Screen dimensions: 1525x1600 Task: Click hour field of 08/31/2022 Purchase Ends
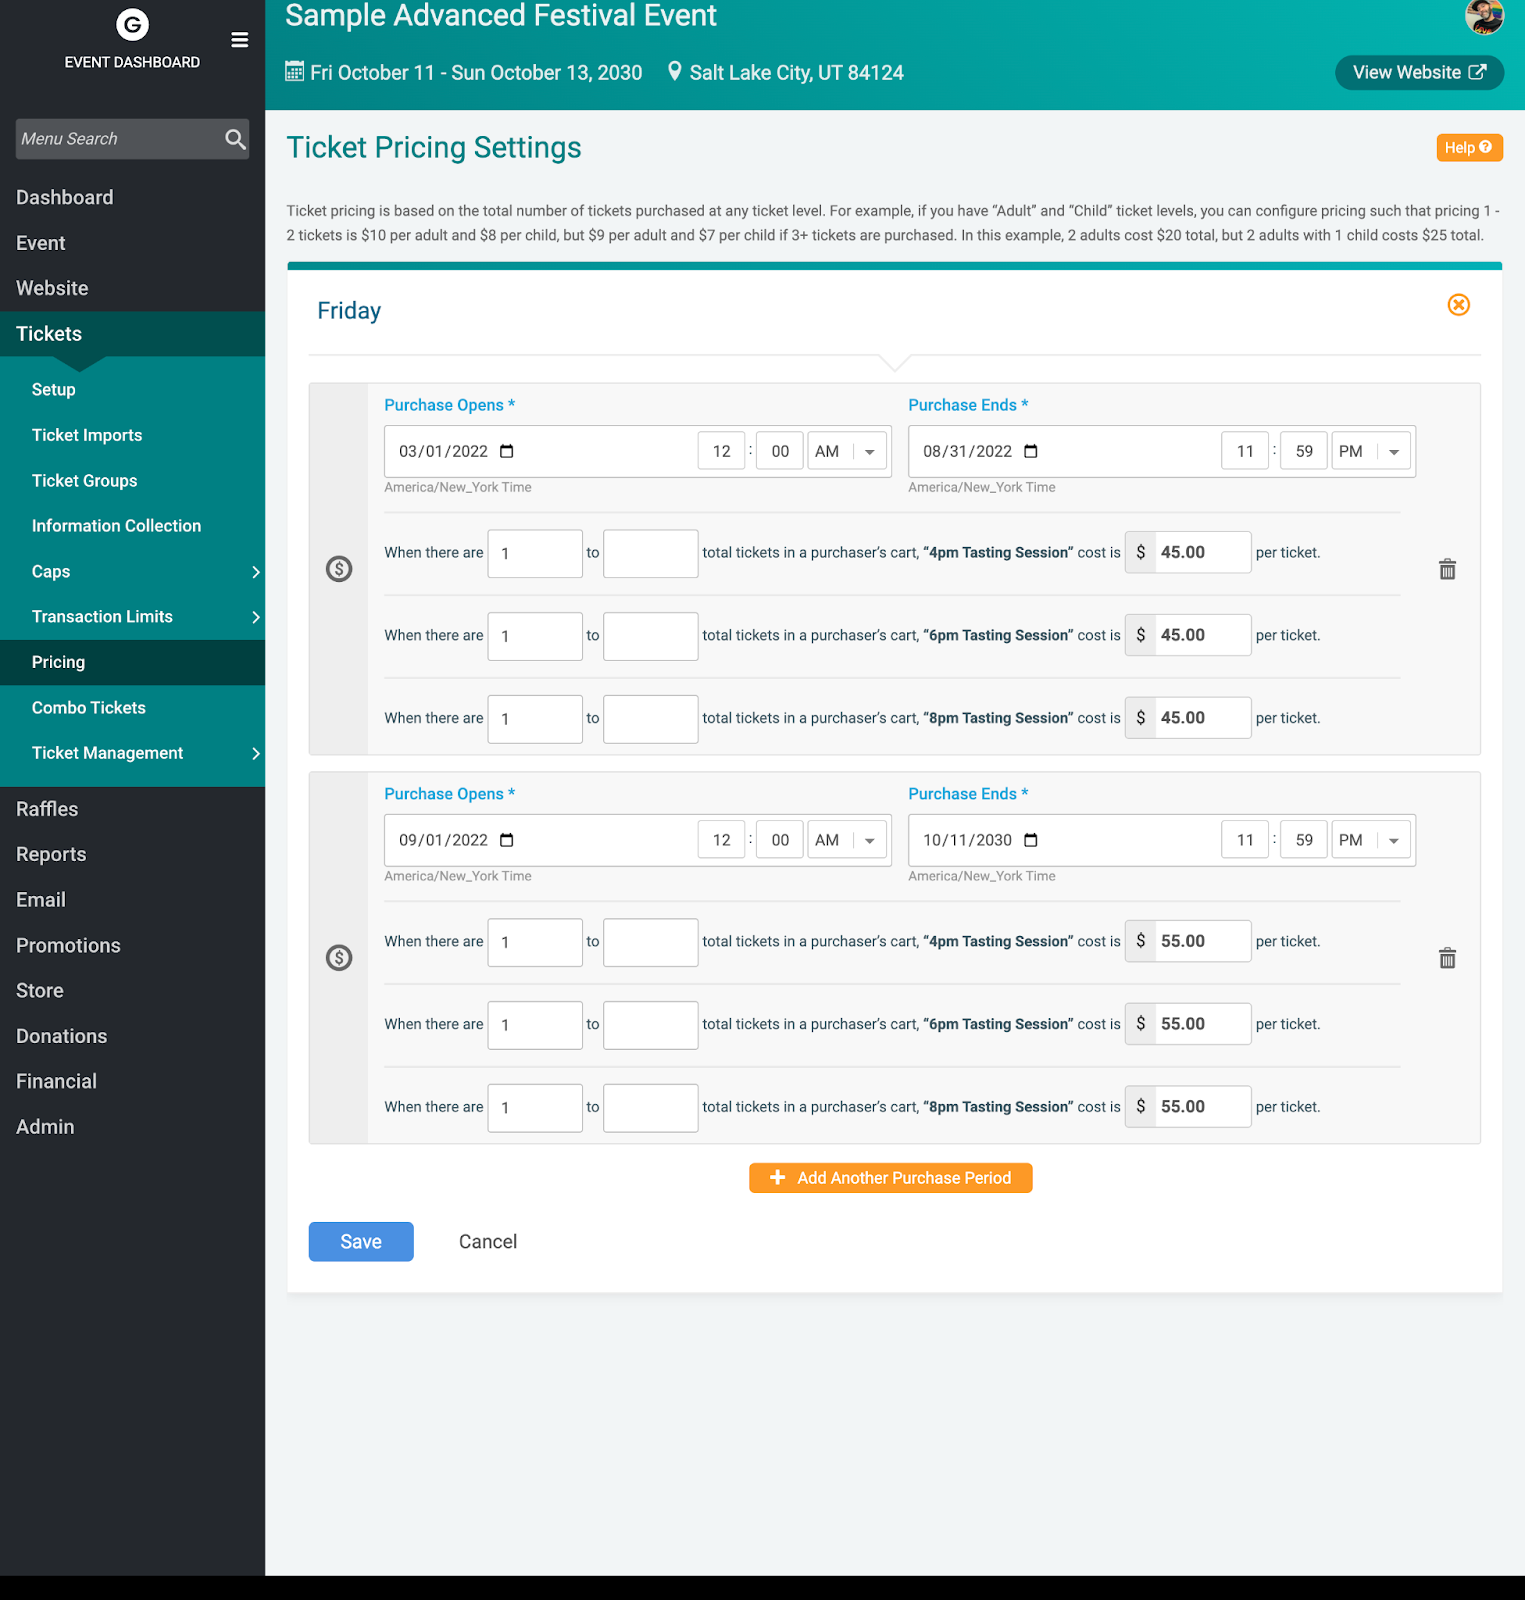point(1245,451)
